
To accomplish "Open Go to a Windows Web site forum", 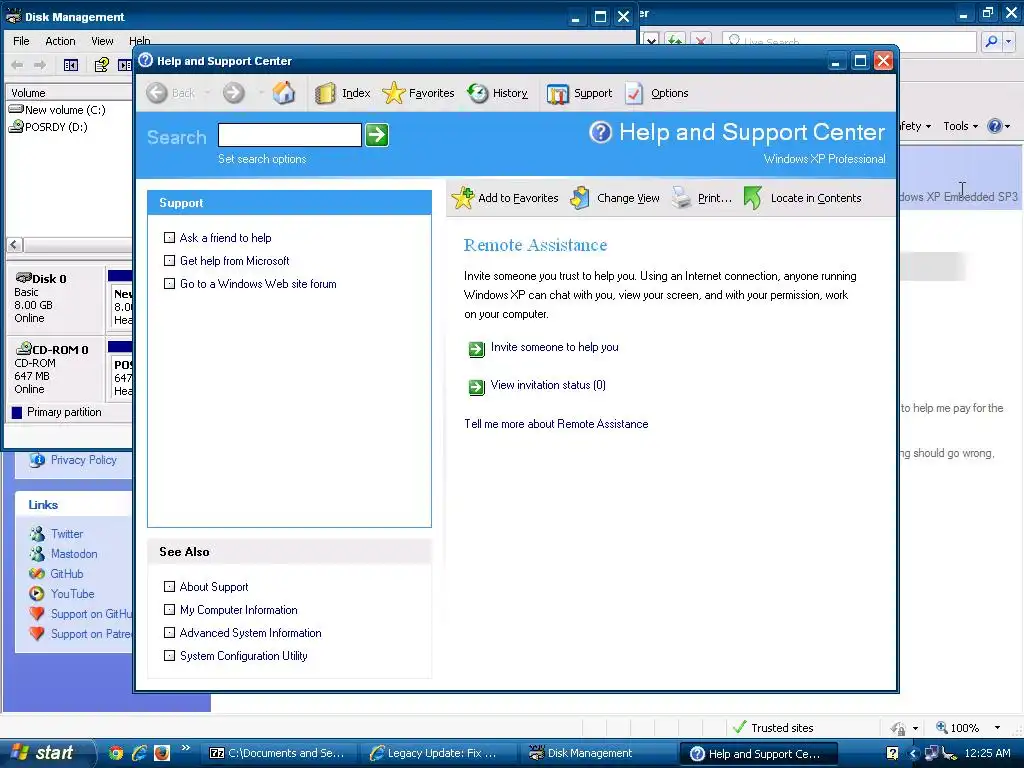I will pos(258,283).
